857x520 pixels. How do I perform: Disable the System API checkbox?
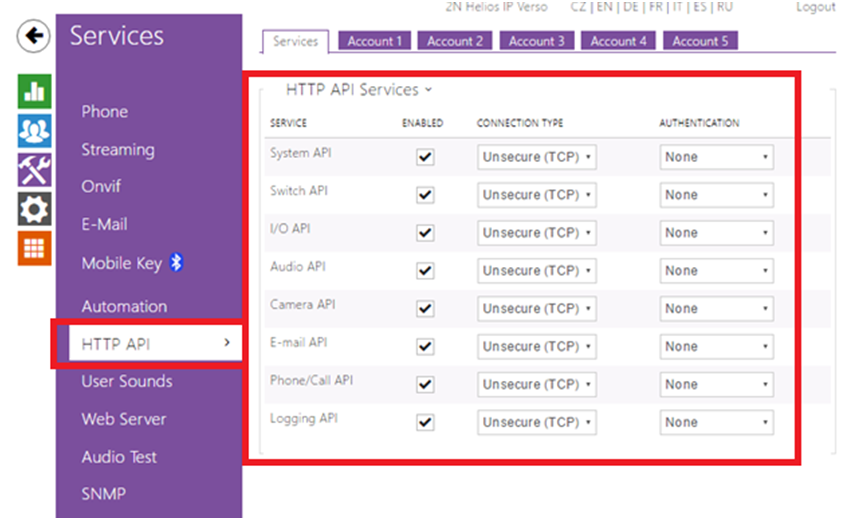[x=425, y=157]
